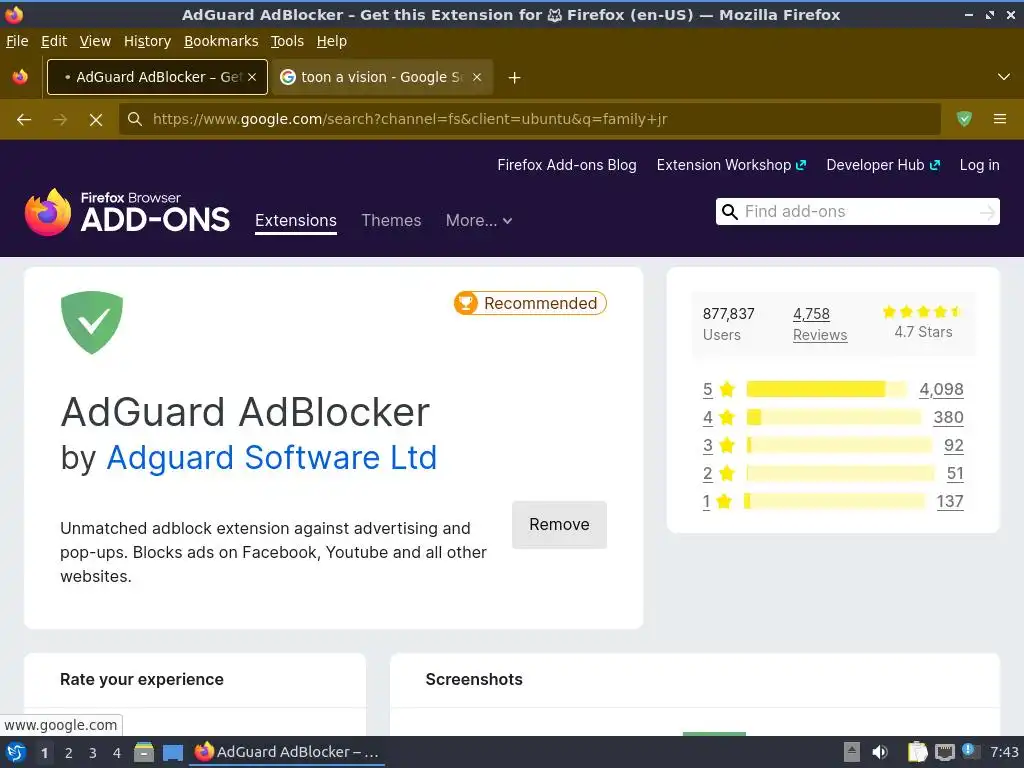Screen dimensions: 1024x768
Task: Click the Firefox View icon
Action: click(20, 77)
